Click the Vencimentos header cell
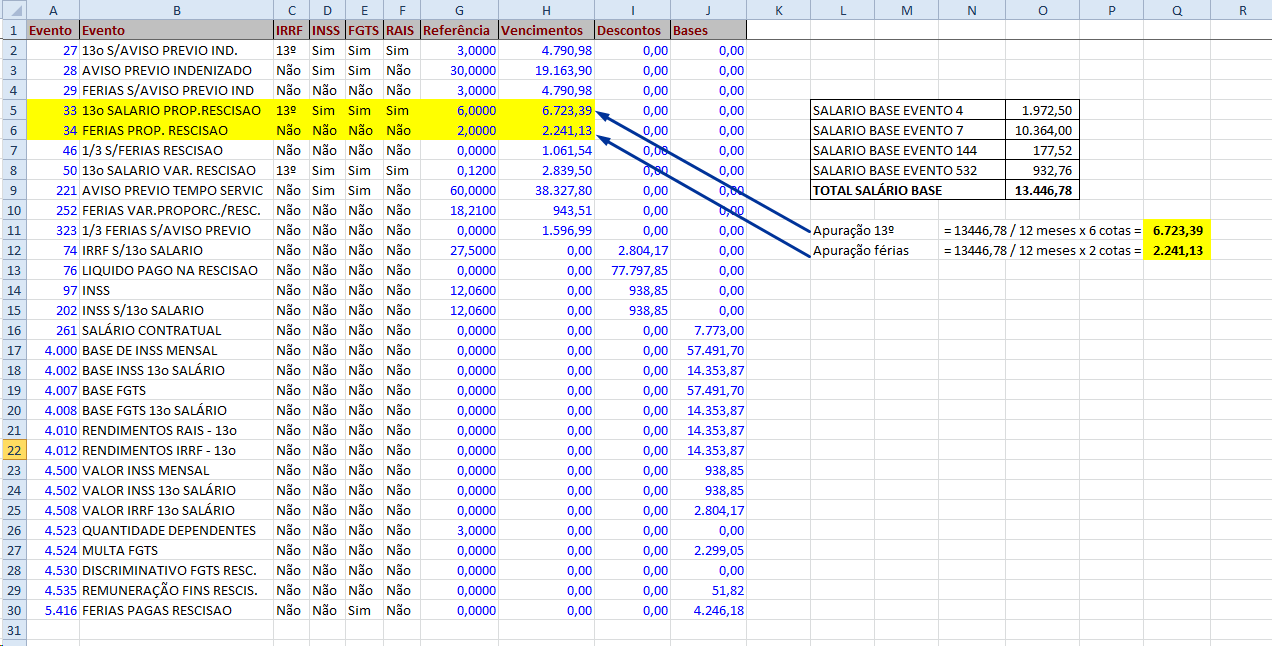This screenshot has height=646, width=1272. point(546,30)
